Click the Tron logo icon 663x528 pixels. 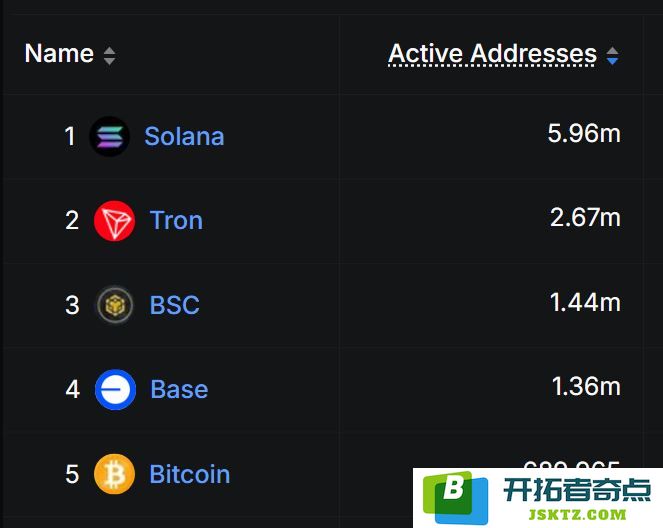[x=114, y=221]
